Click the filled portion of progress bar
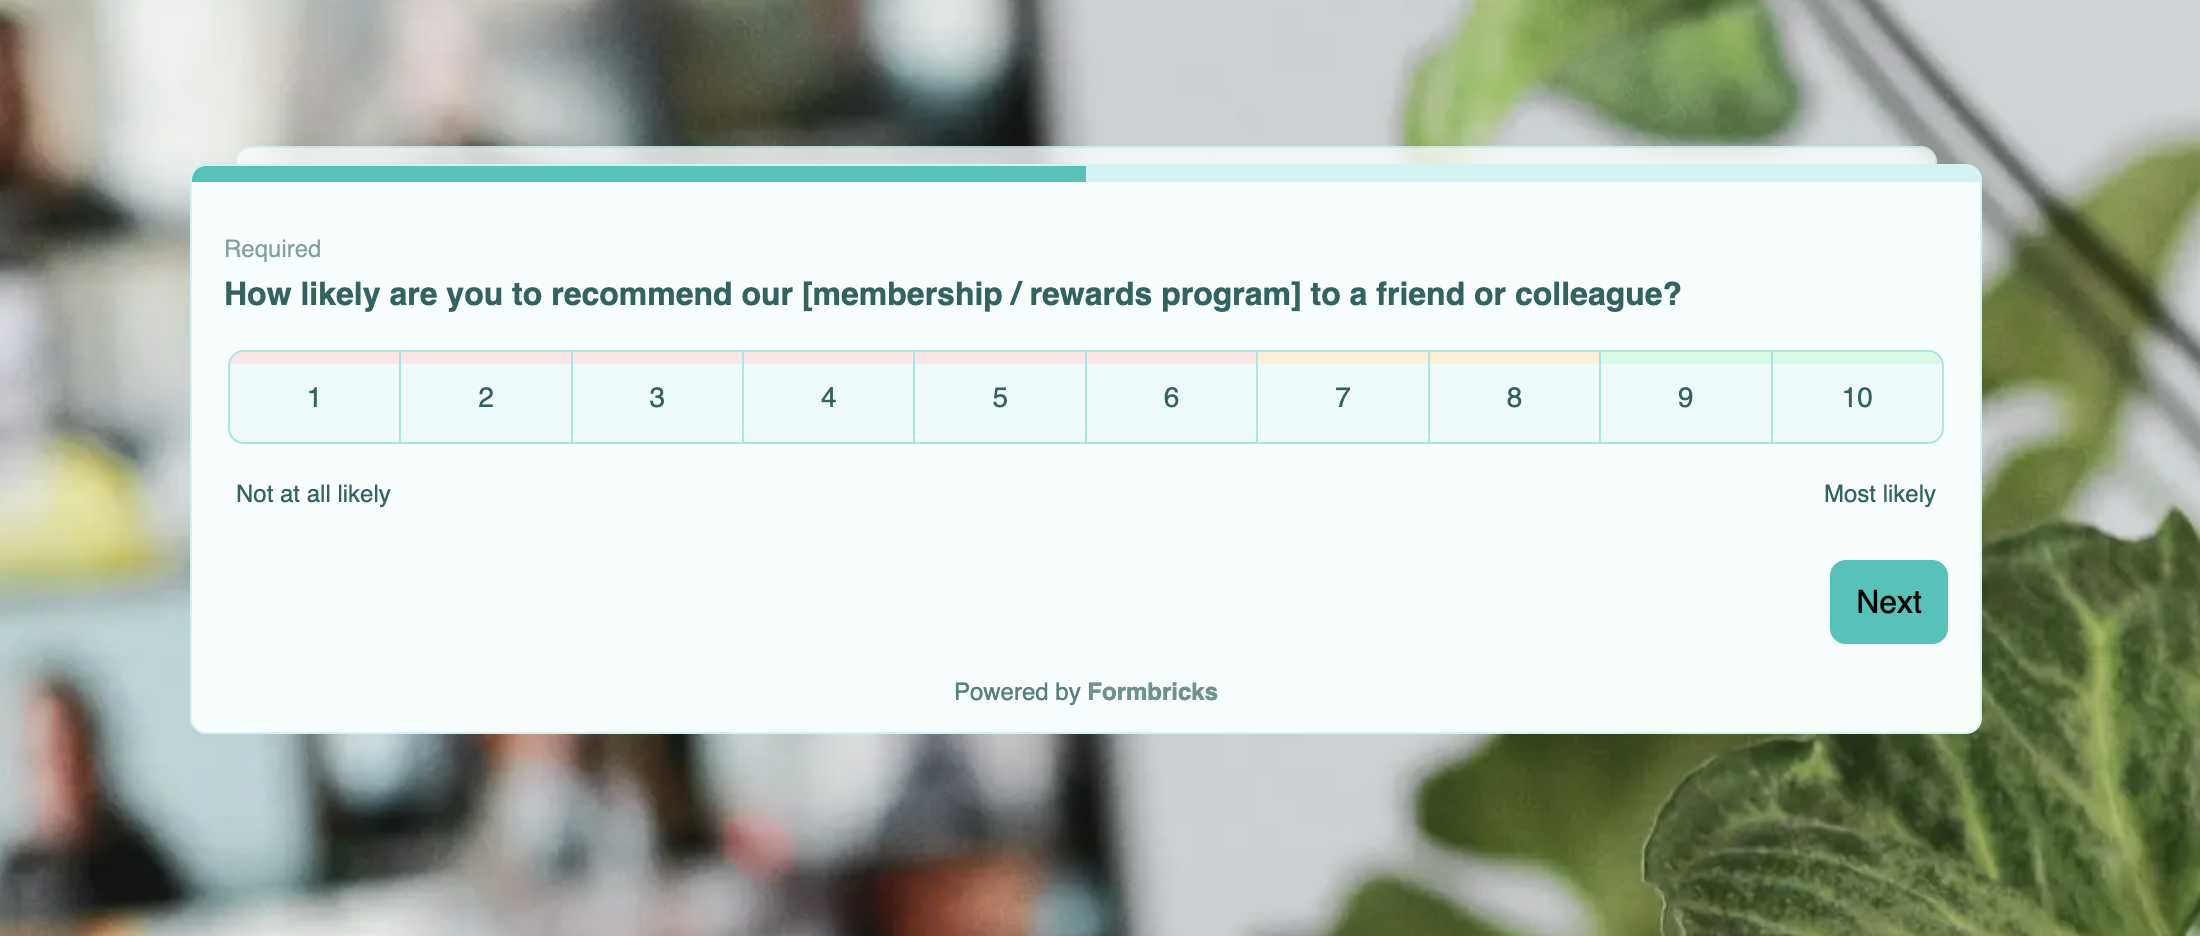 tap(640, 174)
